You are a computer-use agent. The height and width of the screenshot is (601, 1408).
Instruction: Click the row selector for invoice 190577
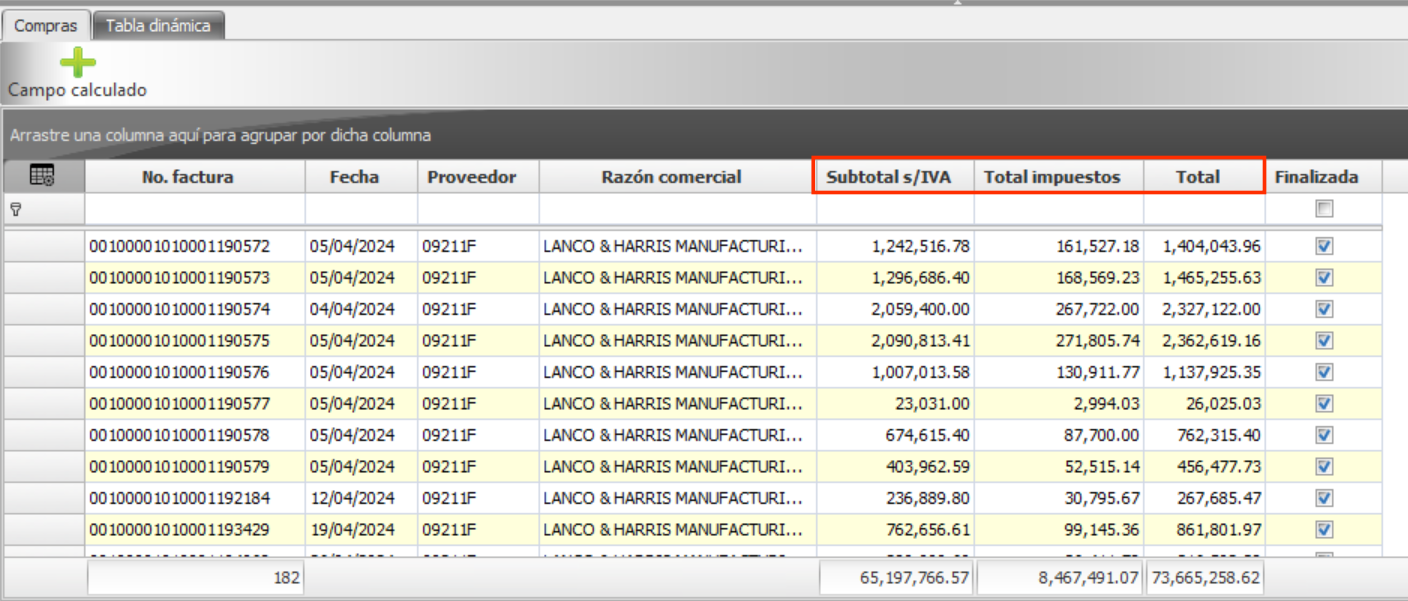pyautogui.click(x=44, y=404)
